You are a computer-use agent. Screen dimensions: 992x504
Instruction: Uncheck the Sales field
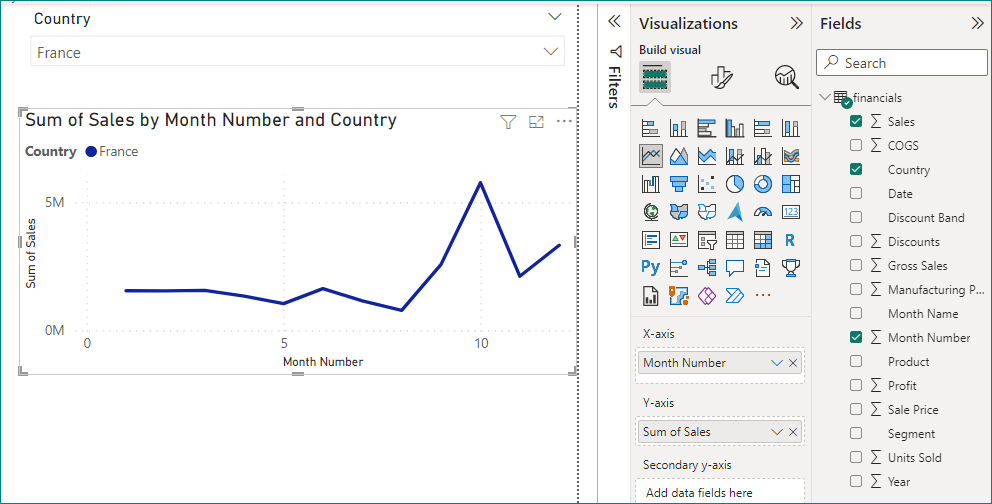click(x=856, y=121)
